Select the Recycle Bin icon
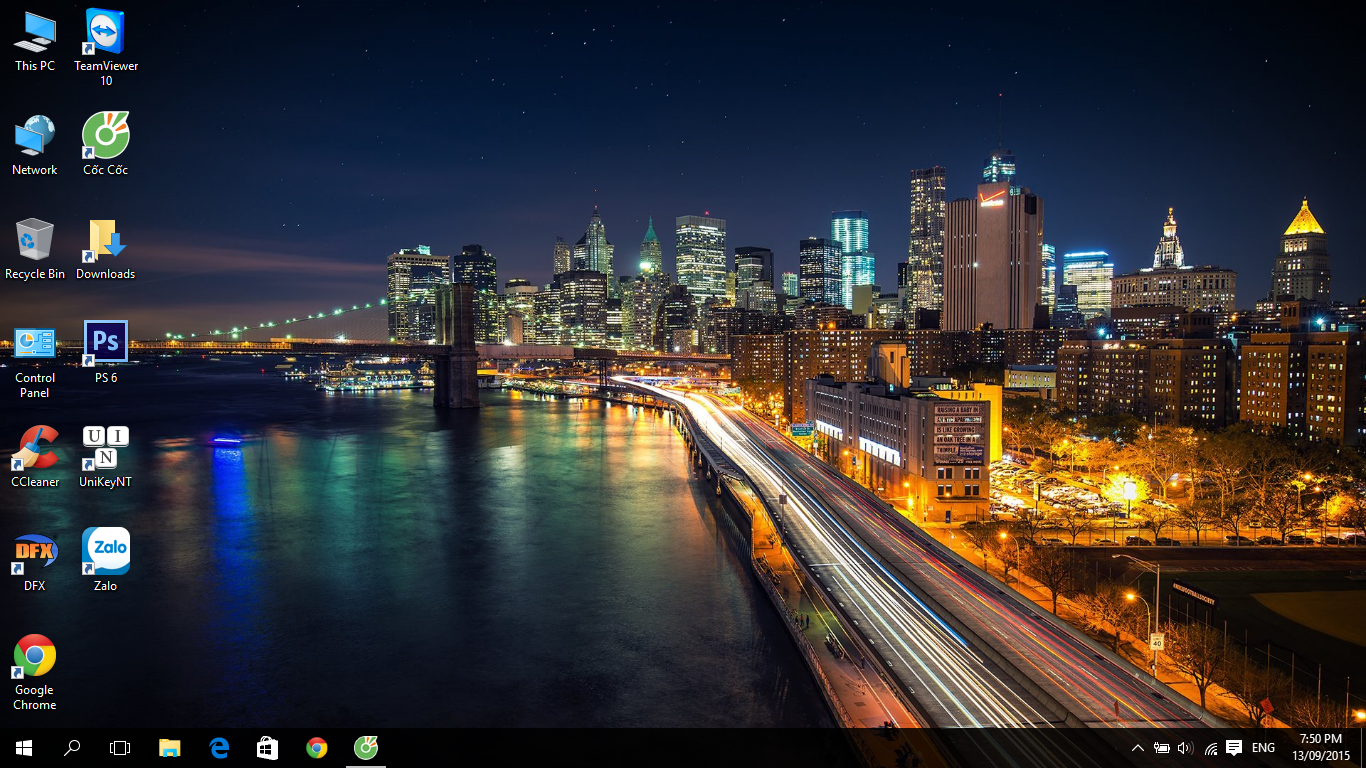Viewport: 1366px width, 768px height. tap(35, 250)
